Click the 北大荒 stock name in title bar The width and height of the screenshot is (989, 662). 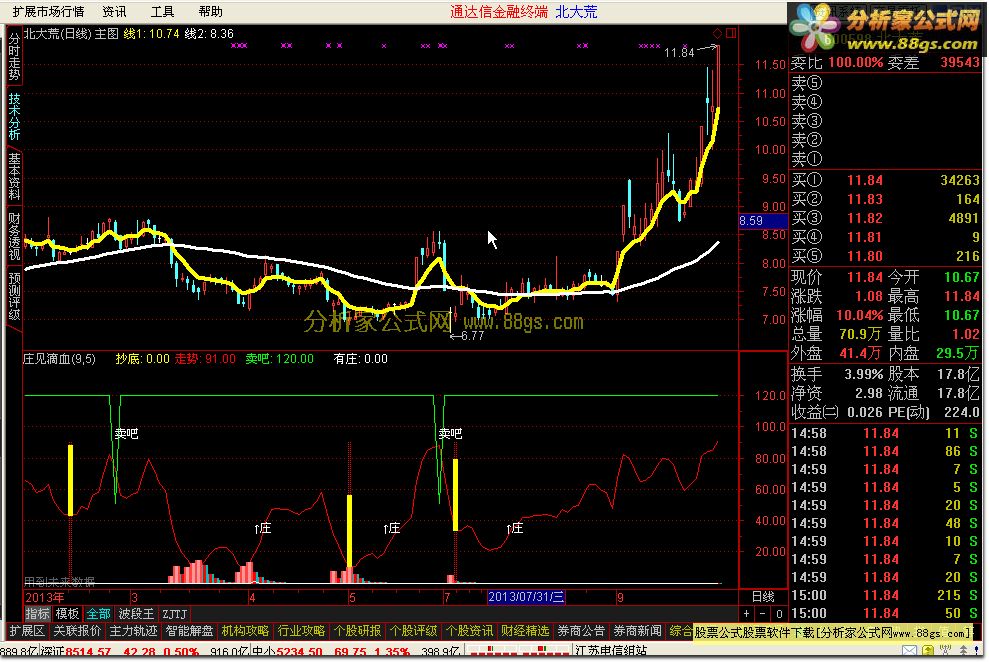pos(576,11)
